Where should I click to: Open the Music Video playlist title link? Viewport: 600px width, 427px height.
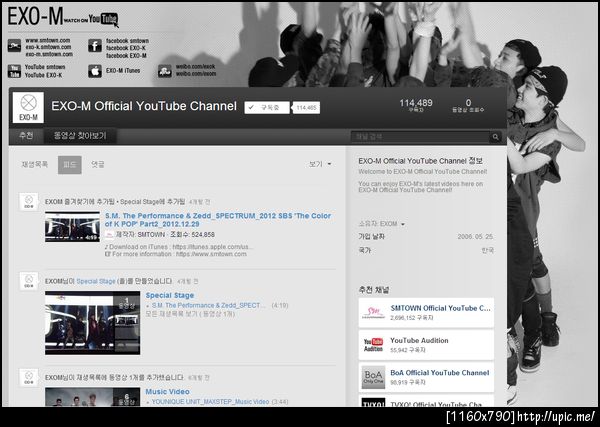pyautogui.click(x=167, y=392)
